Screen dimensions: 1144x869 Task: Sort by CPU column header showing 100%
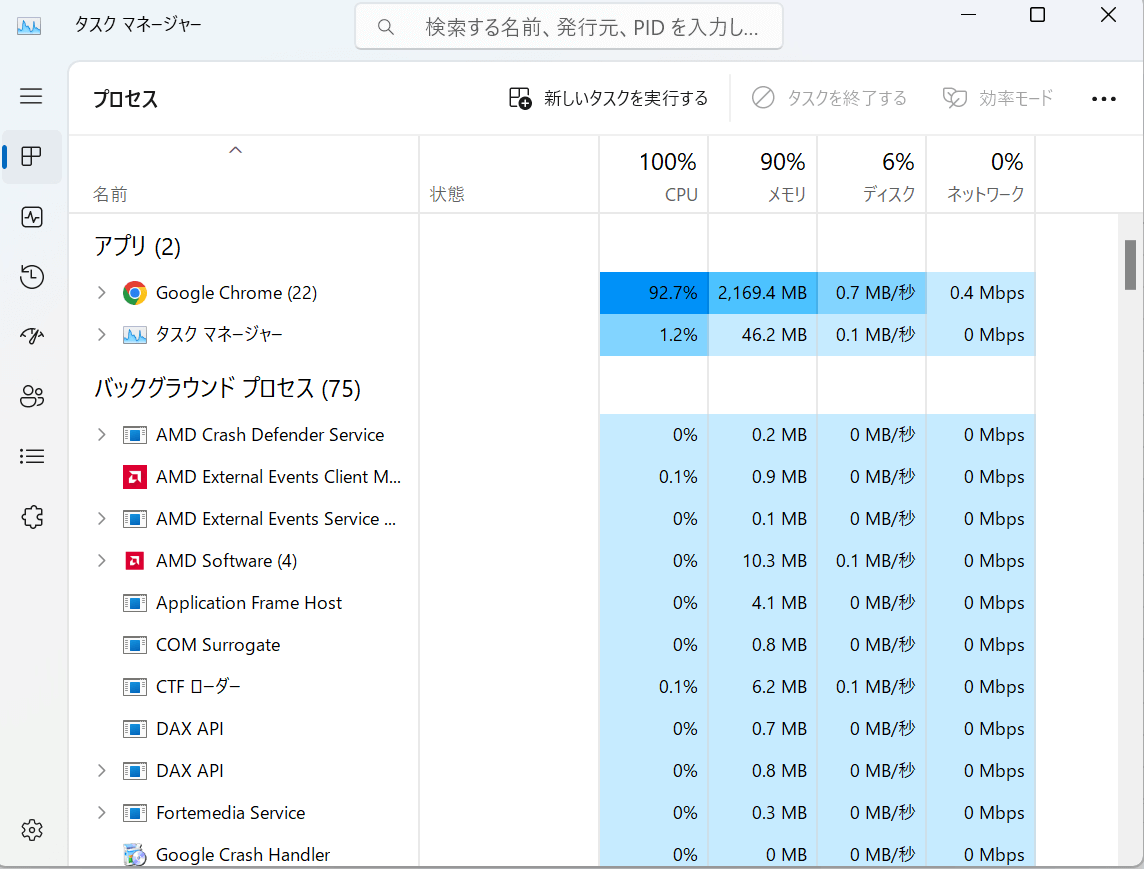click(x=653, y=175)
